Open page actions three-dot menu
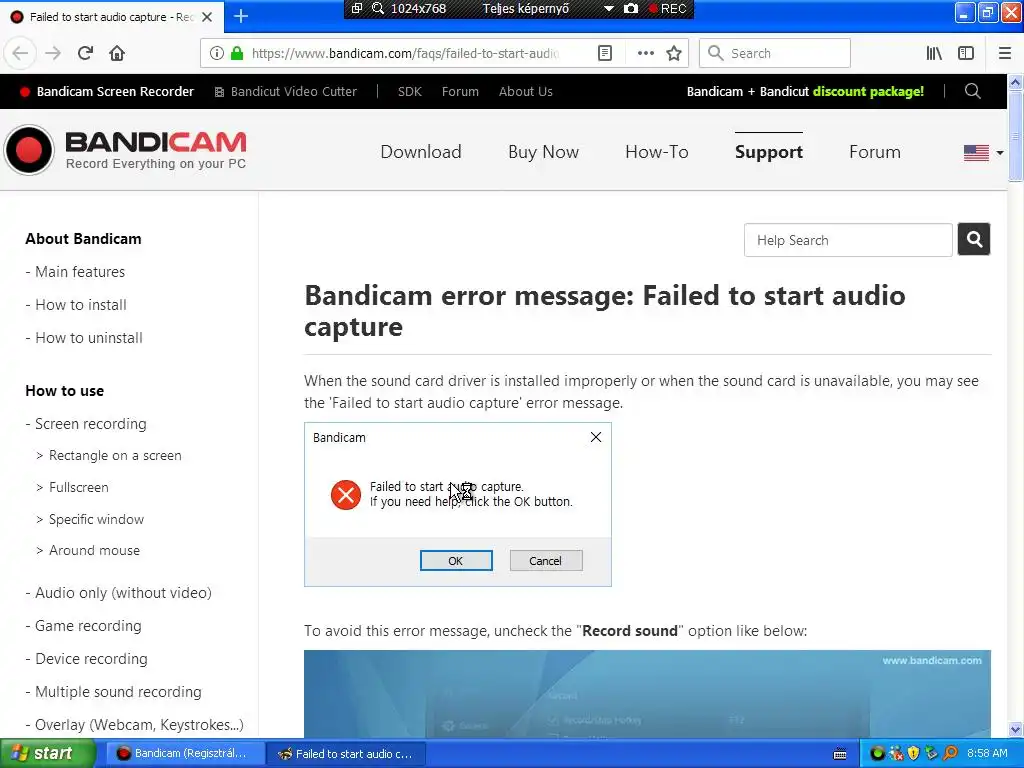The height and width of the screenshot is (768, 1024). click(x=645, y=53)
